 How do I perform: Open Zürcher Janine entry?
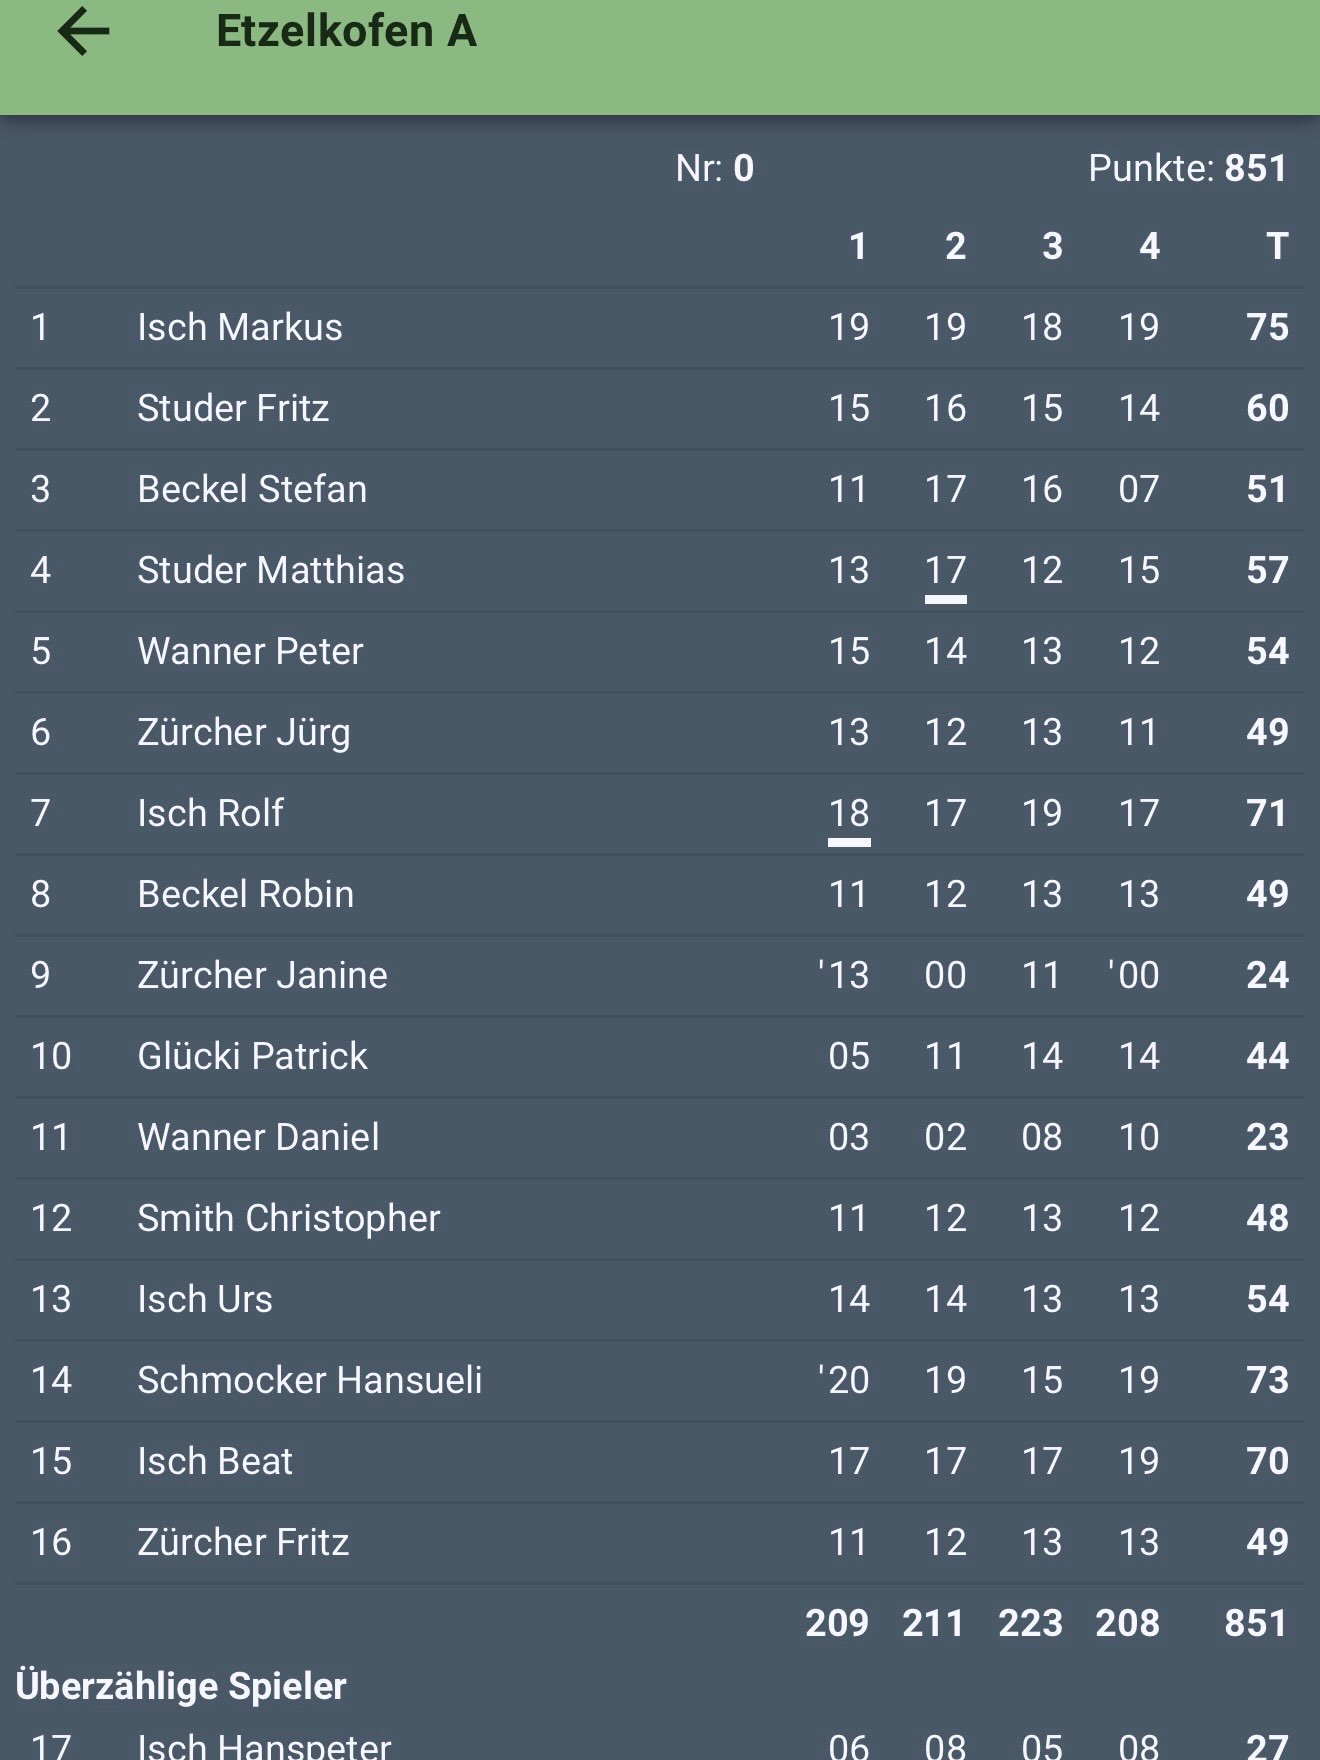click(660, 976)
